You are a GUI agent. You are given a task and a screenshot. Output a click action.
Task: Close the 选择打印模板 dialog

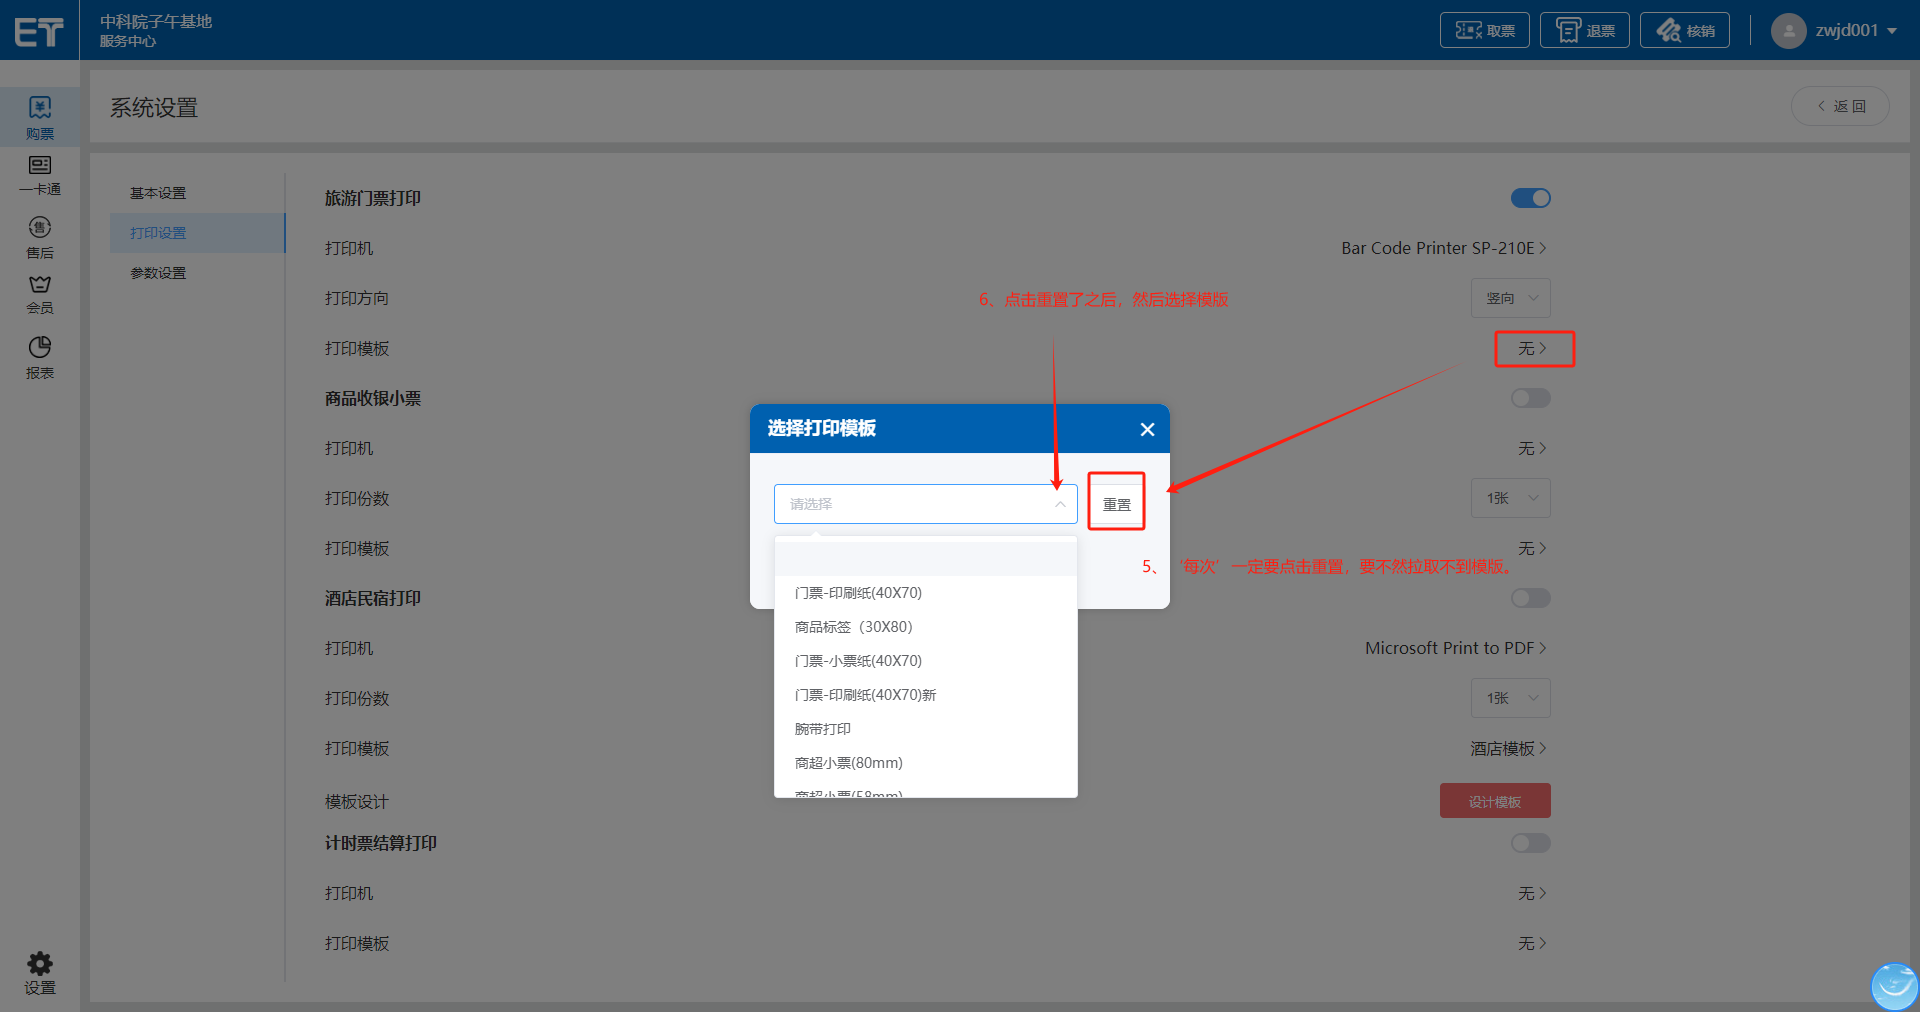(1147, 429)
